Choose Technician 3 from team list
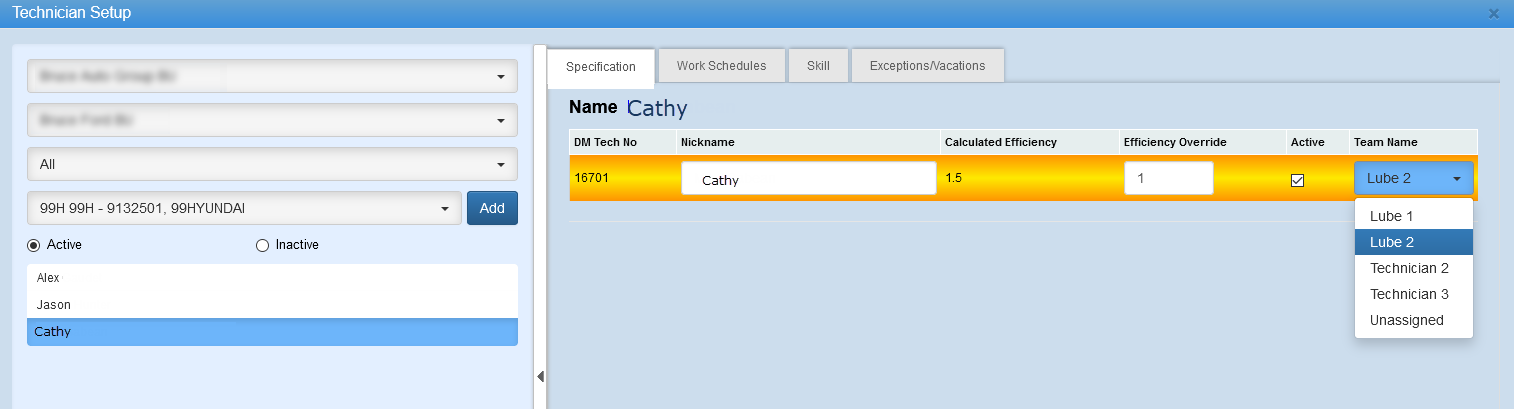This screenshot has width=1514, height=409. point(1409,294)
